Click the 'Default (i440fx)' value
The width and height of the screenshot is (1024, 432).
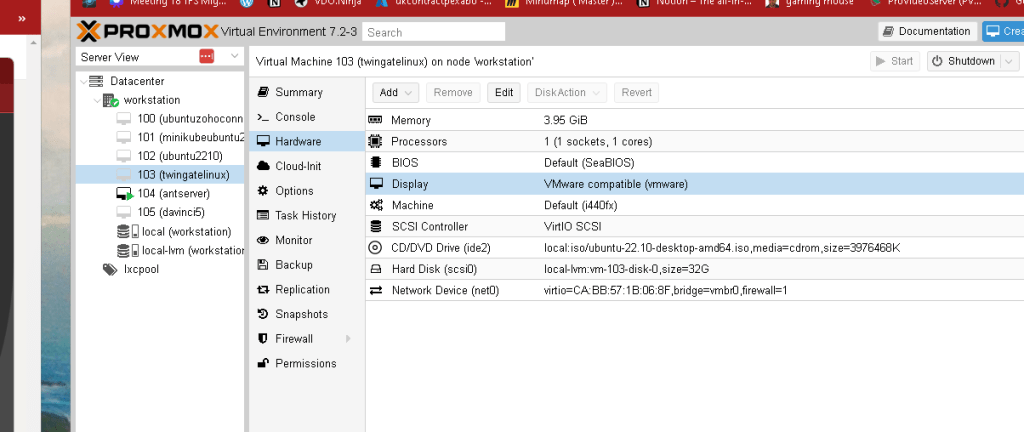click(581, 205)
